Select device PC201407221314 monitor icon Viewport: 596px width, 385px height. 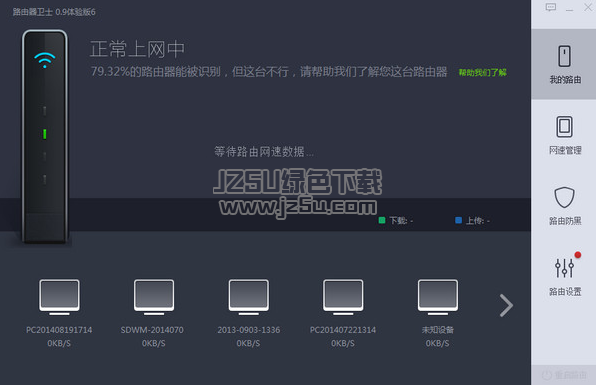343,297
